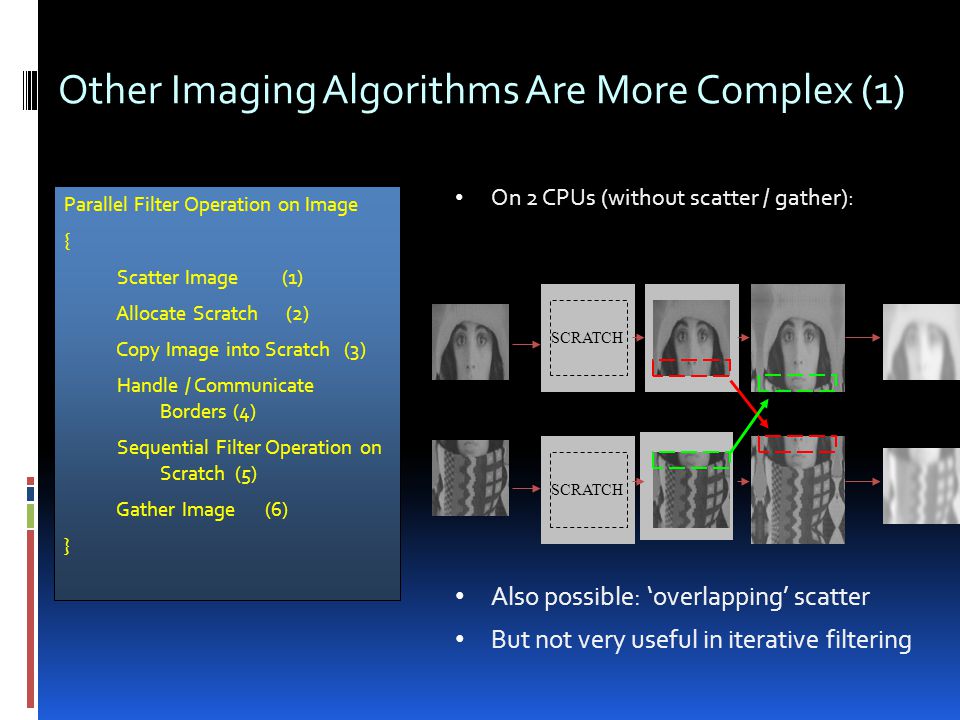Screen dimensions: 960x720
Task: Click the enlarged face image with green dashed region
Action: (x=798, y=337)
